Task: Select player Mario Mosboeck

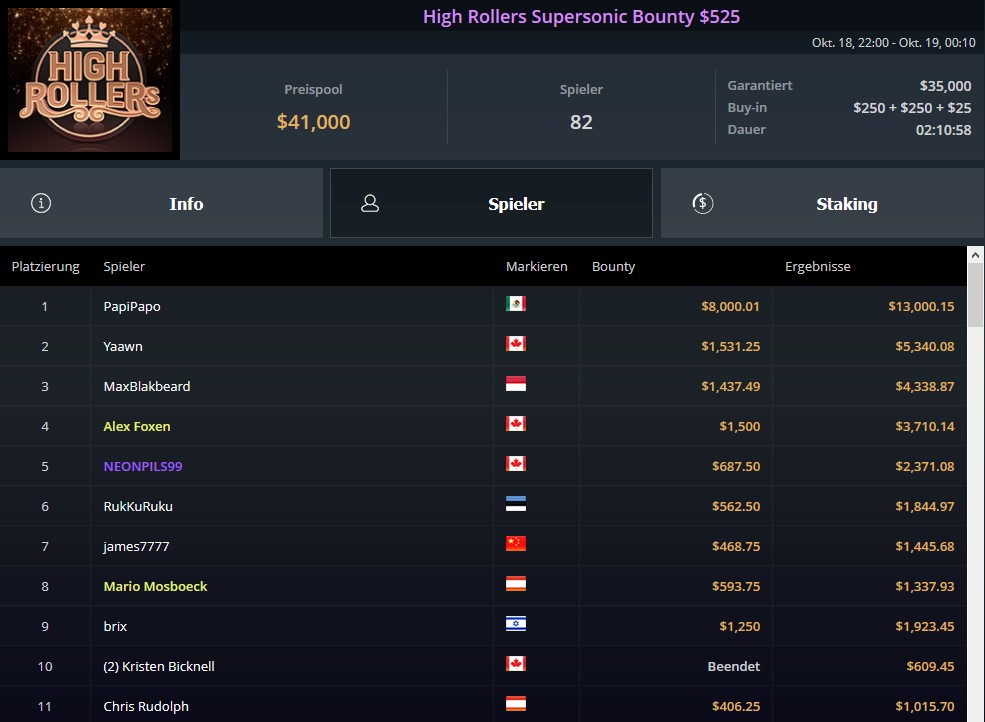Action: pyautogui.click(x=155, y=586)
